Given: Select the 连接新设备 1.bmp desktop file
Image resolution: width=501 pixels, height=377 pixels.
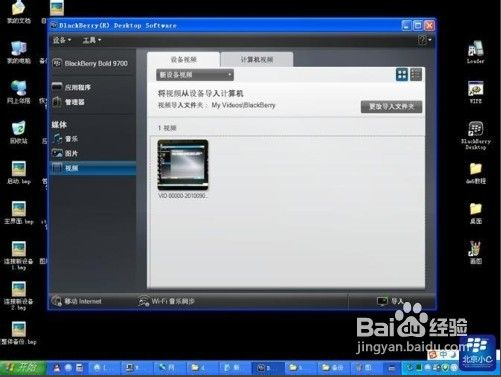Looking at the screenshot, I should 19,255.
